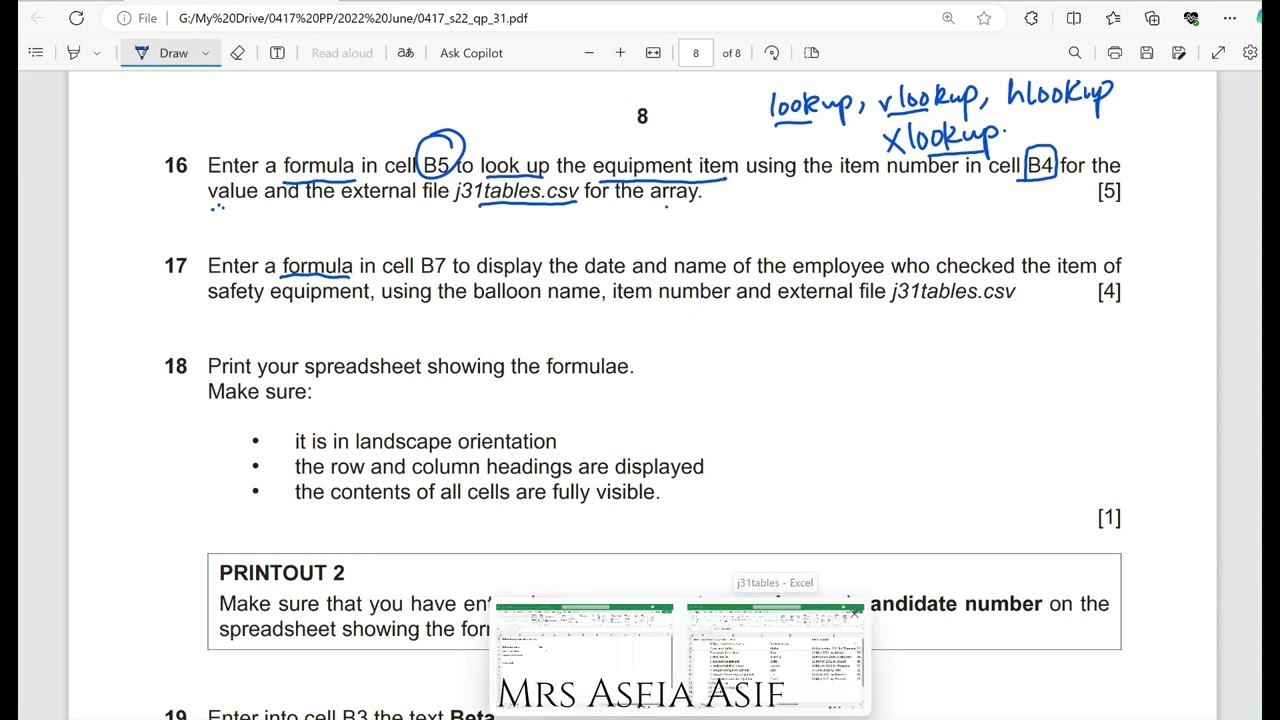The height and width of the screenshot is (720, 1280).
Task: Open the left Excel window preview thumbnail
Action: (584, 656)
